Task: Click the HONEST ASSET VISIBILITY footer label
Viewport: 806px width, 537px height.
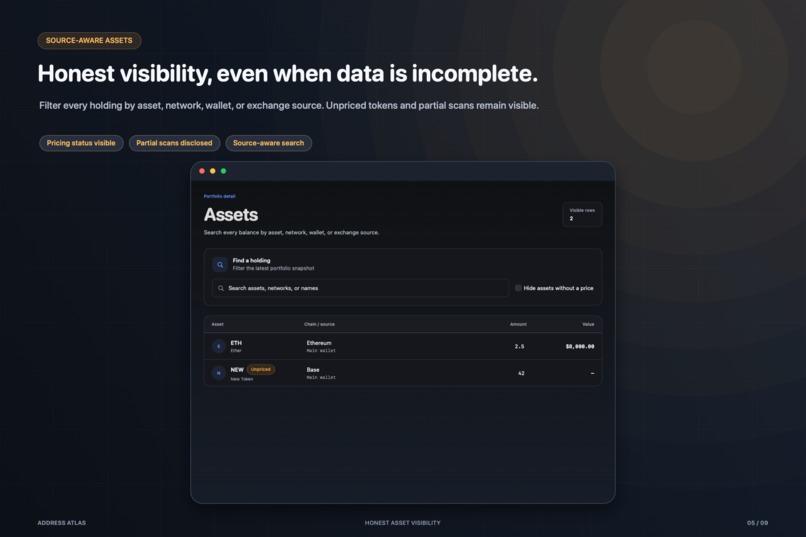Action: (x=402, y=523)
